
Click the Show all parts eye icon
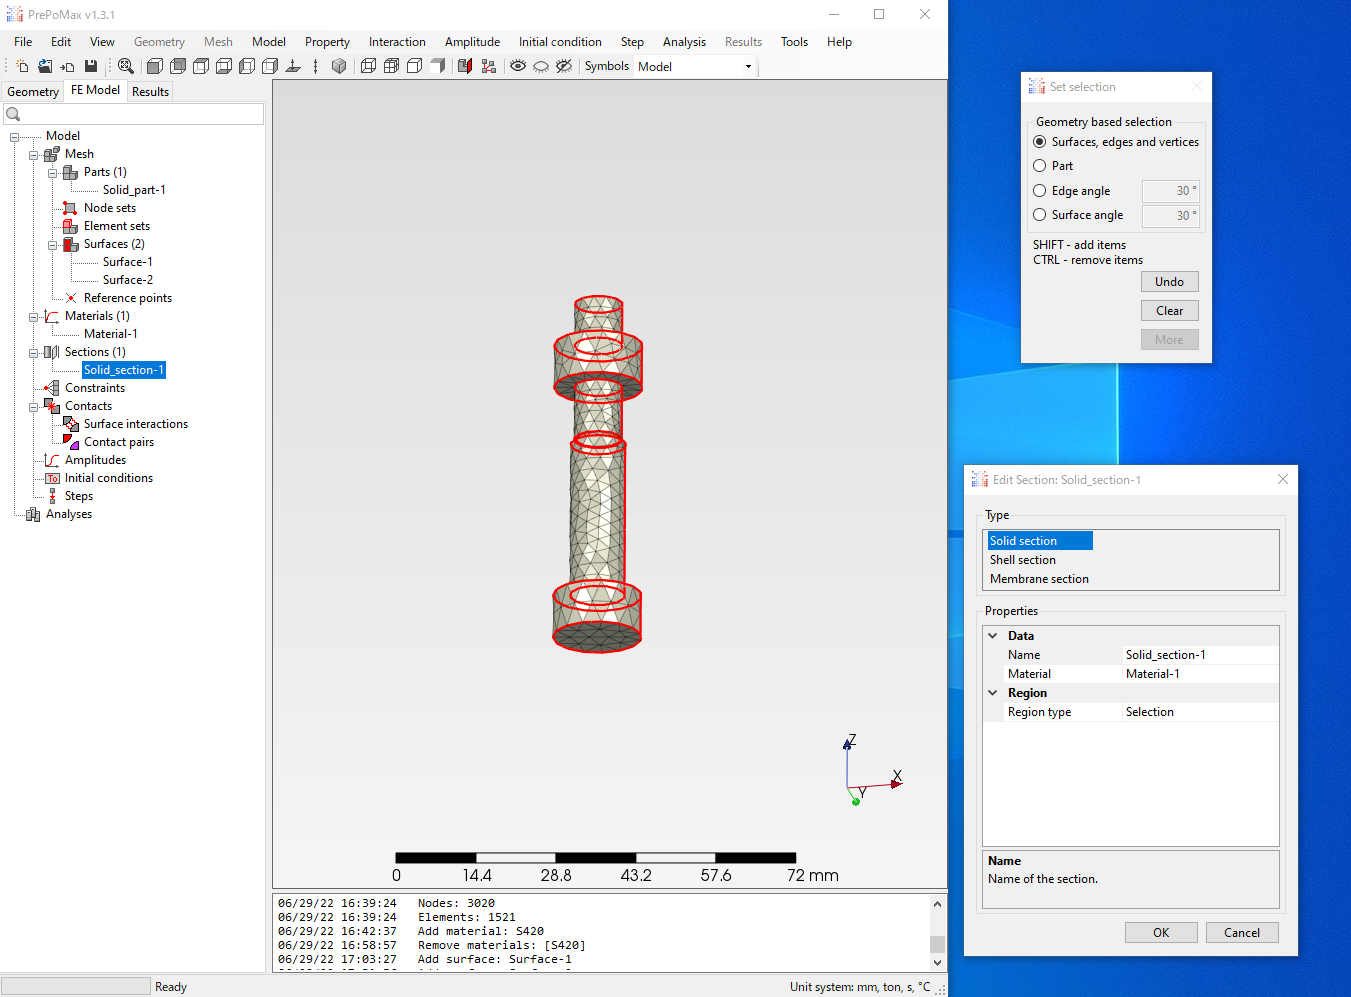[518, 66]
